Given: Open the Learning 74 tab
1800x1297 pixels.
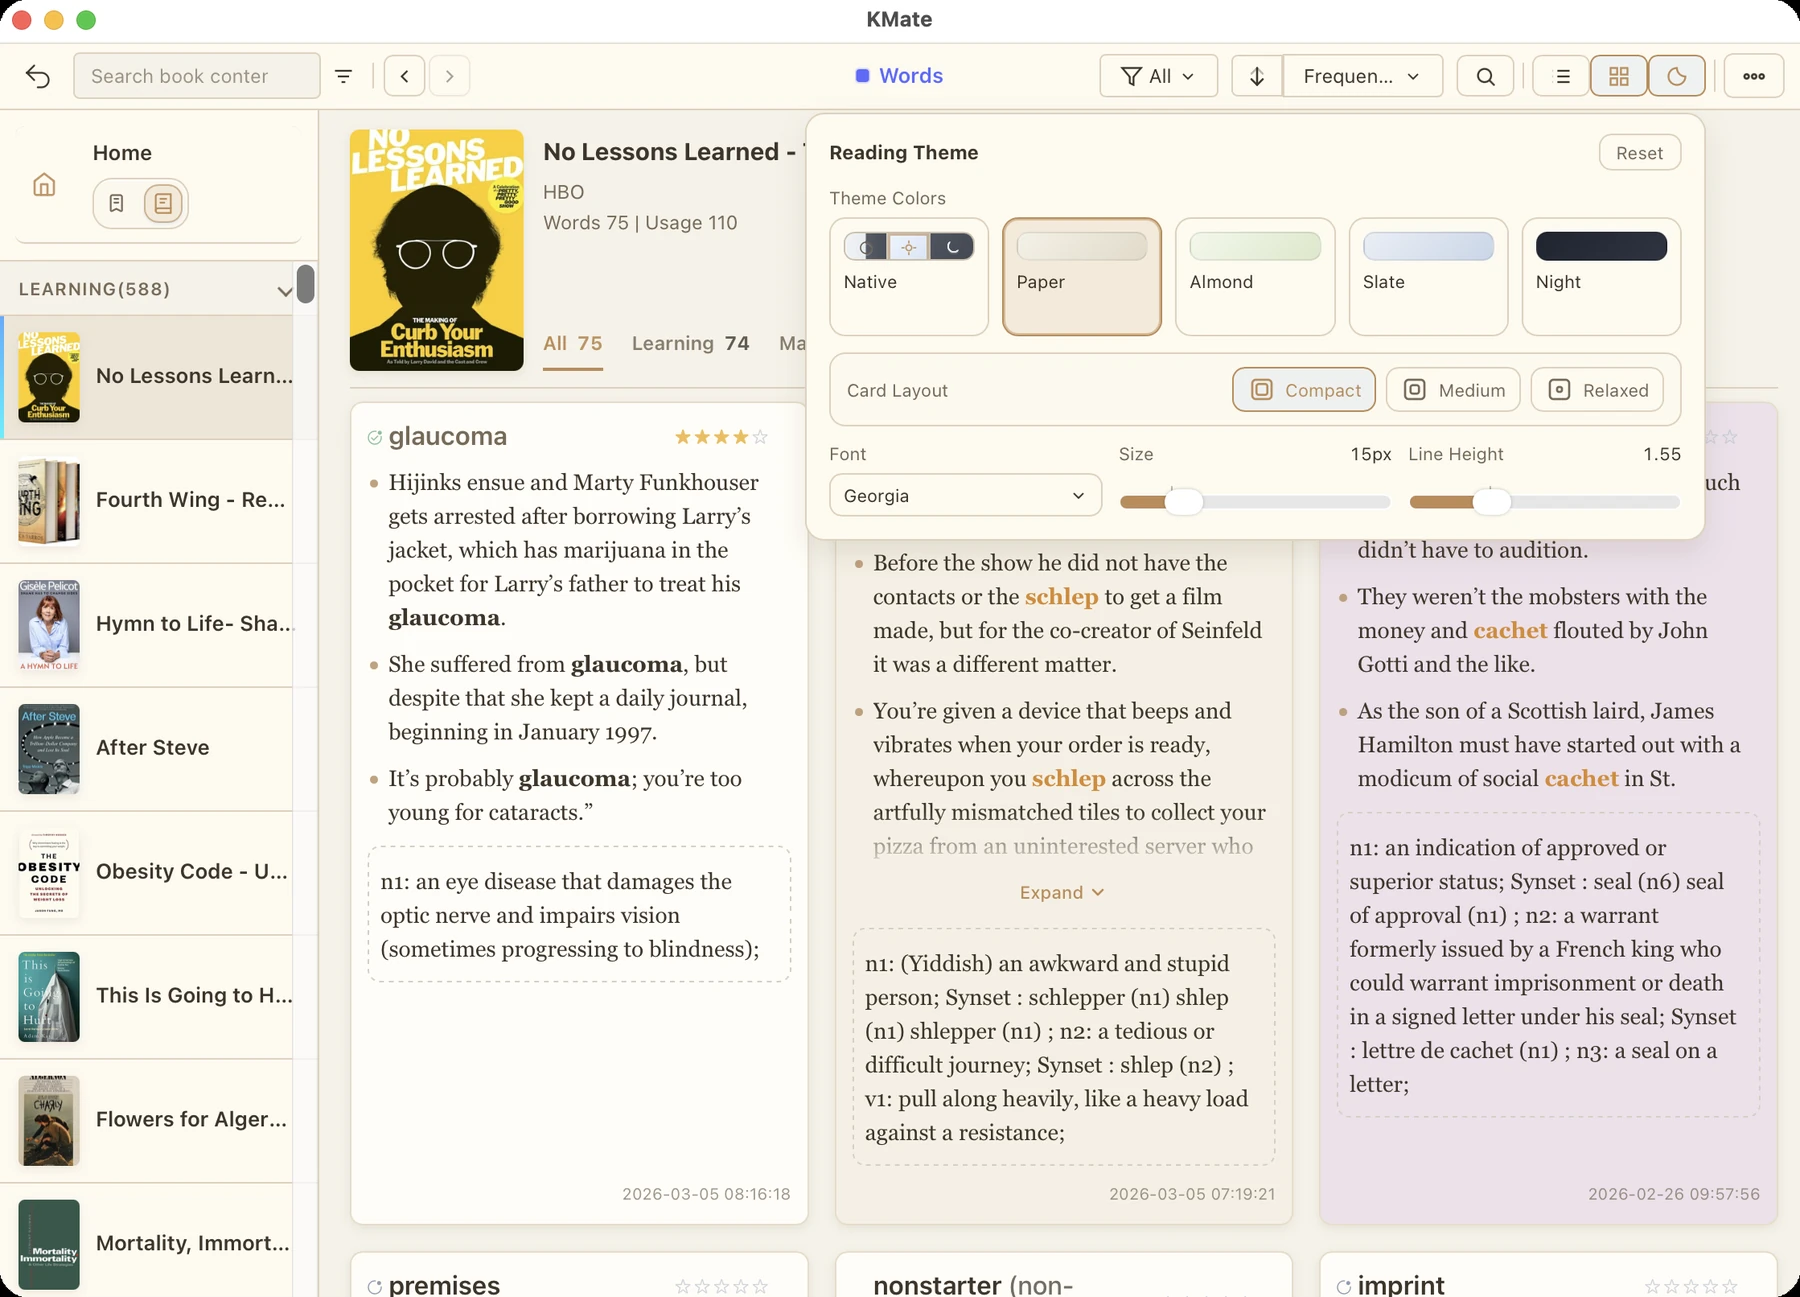Looking at the screenshot, I should tap(690, 343).
